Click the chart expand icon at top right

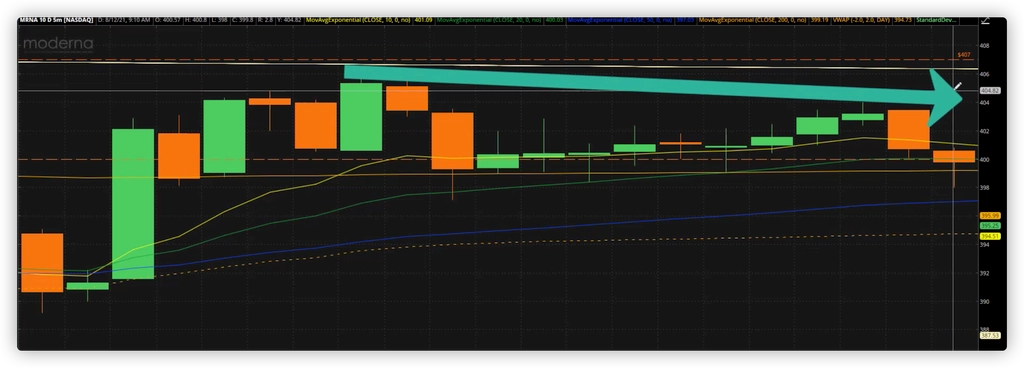coord(985,21)
